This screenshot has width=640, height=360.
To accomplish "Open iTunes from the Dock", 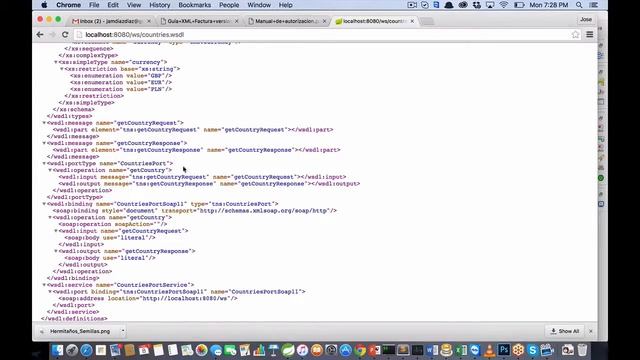I will pyautogui.click(x=302, y=350).
